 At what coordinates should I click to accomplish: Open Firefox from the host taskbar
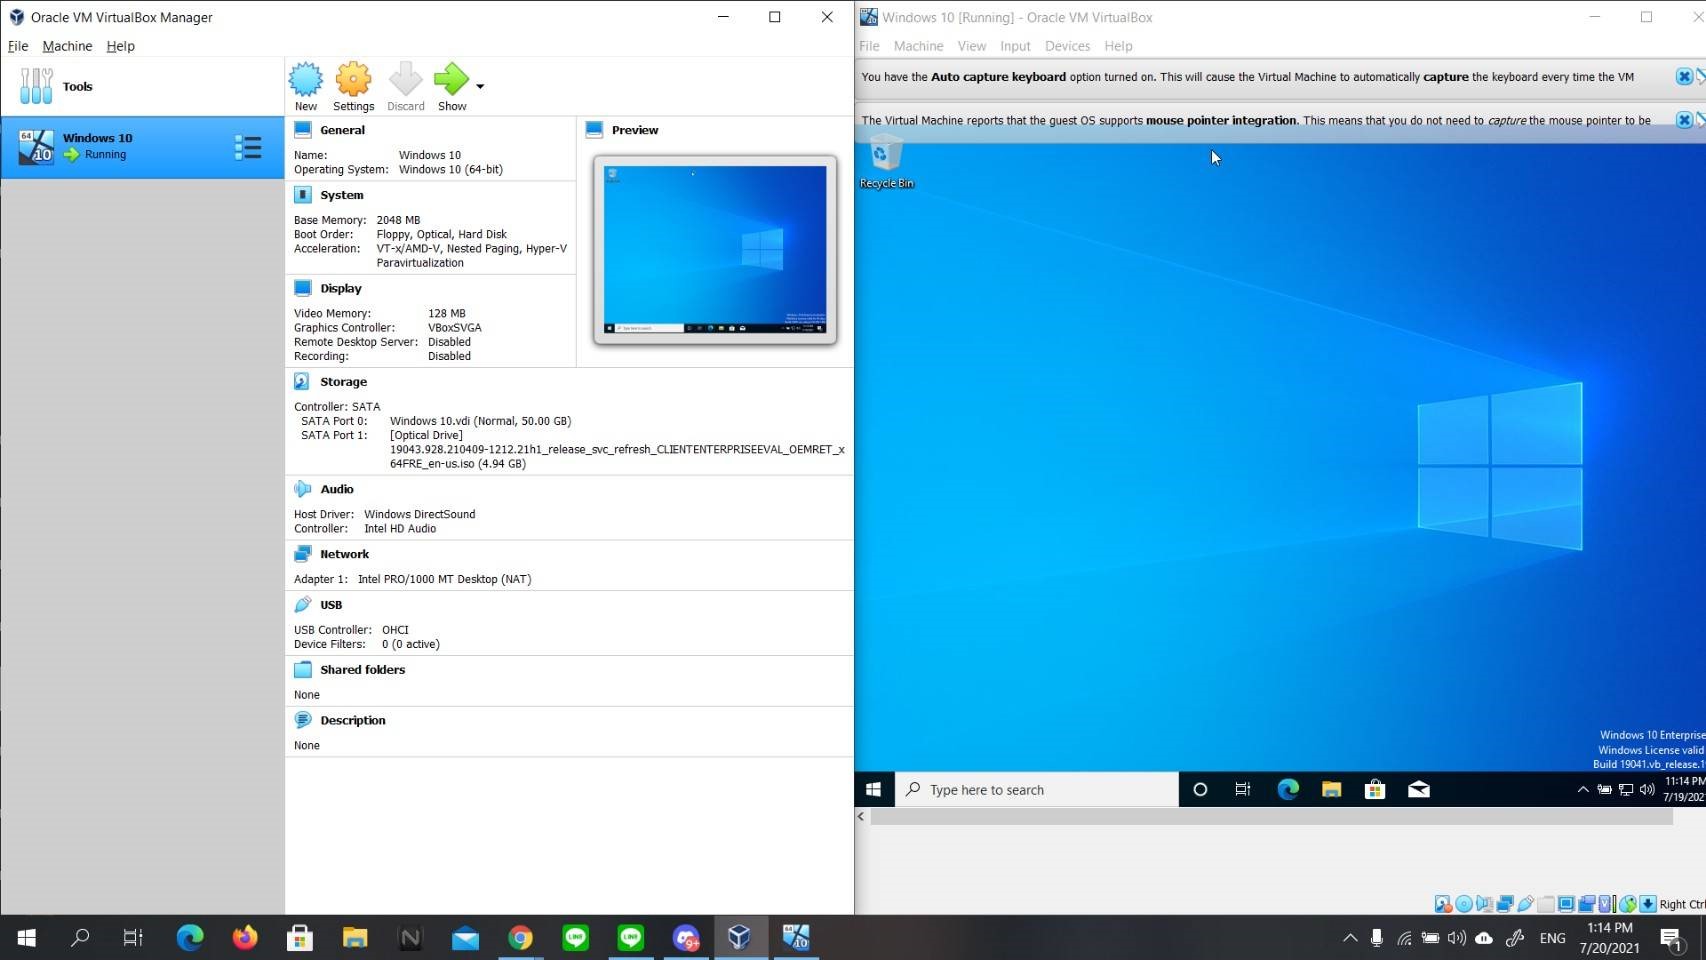[245, 937]
